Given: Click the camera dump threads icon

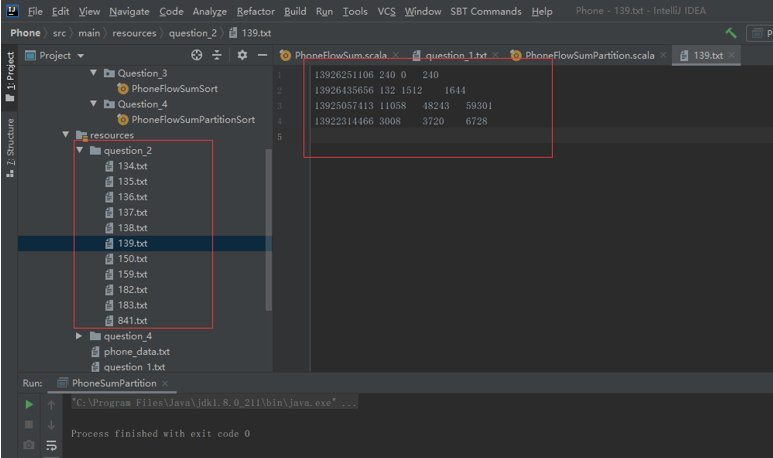Looking at the screenshot, I should (29, 445).
